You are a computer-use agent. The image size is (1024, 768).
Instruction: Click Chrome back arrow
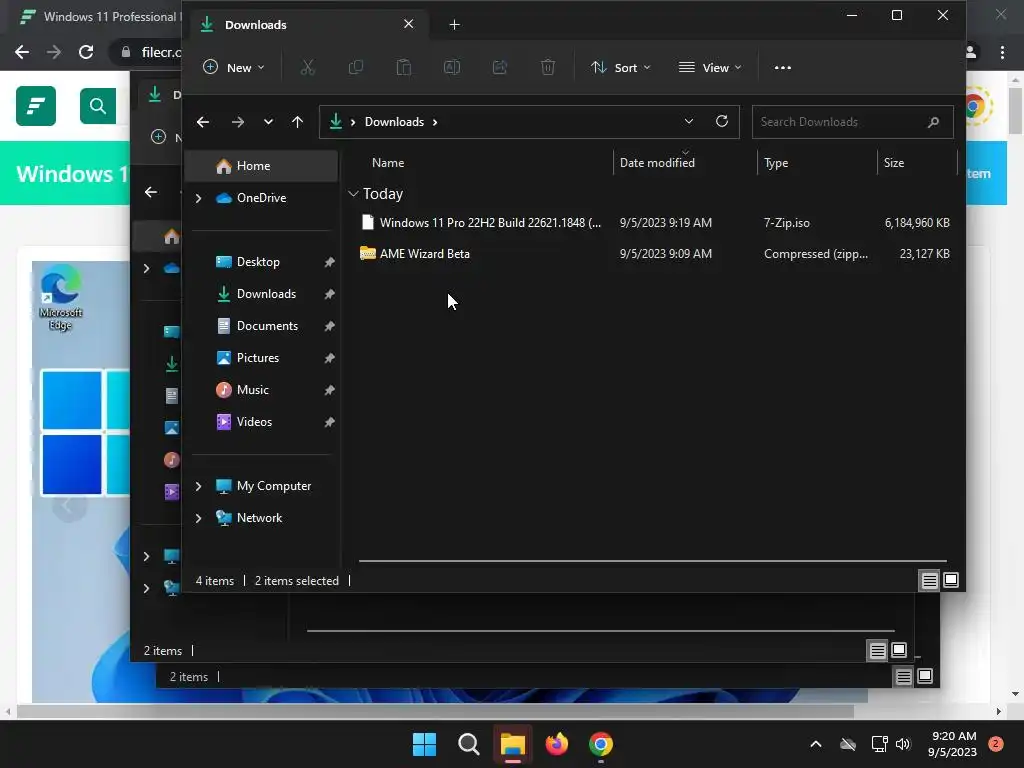tap(22, 52)
